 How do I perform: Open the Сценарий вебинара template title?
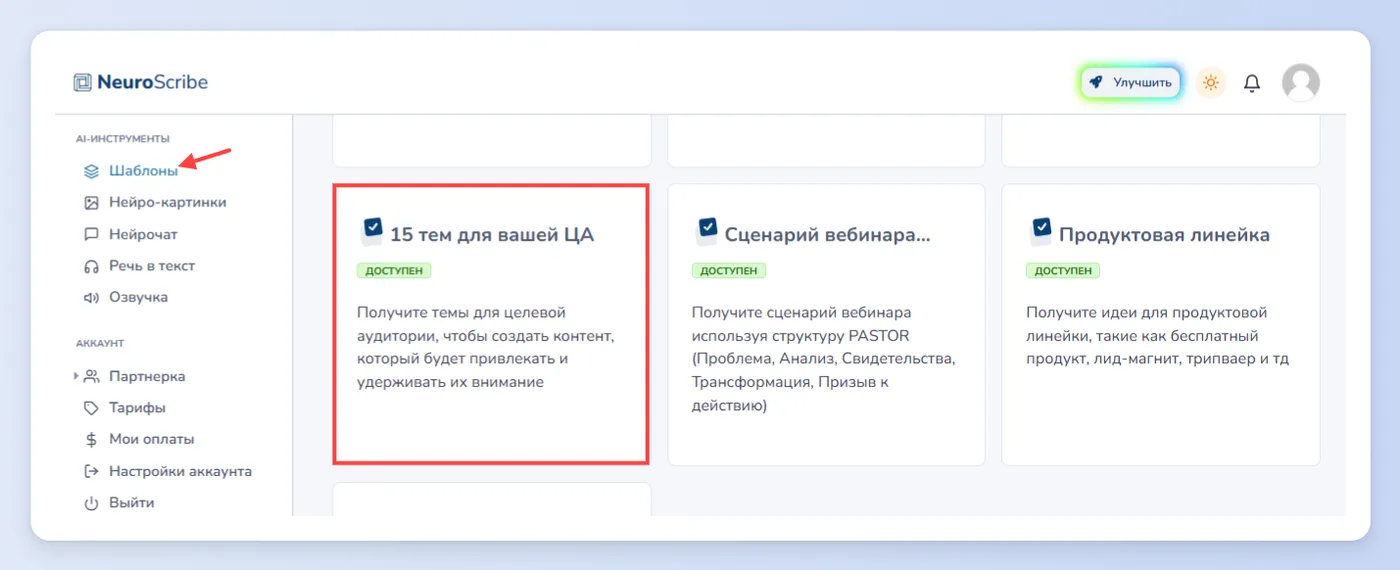(827, 235)
